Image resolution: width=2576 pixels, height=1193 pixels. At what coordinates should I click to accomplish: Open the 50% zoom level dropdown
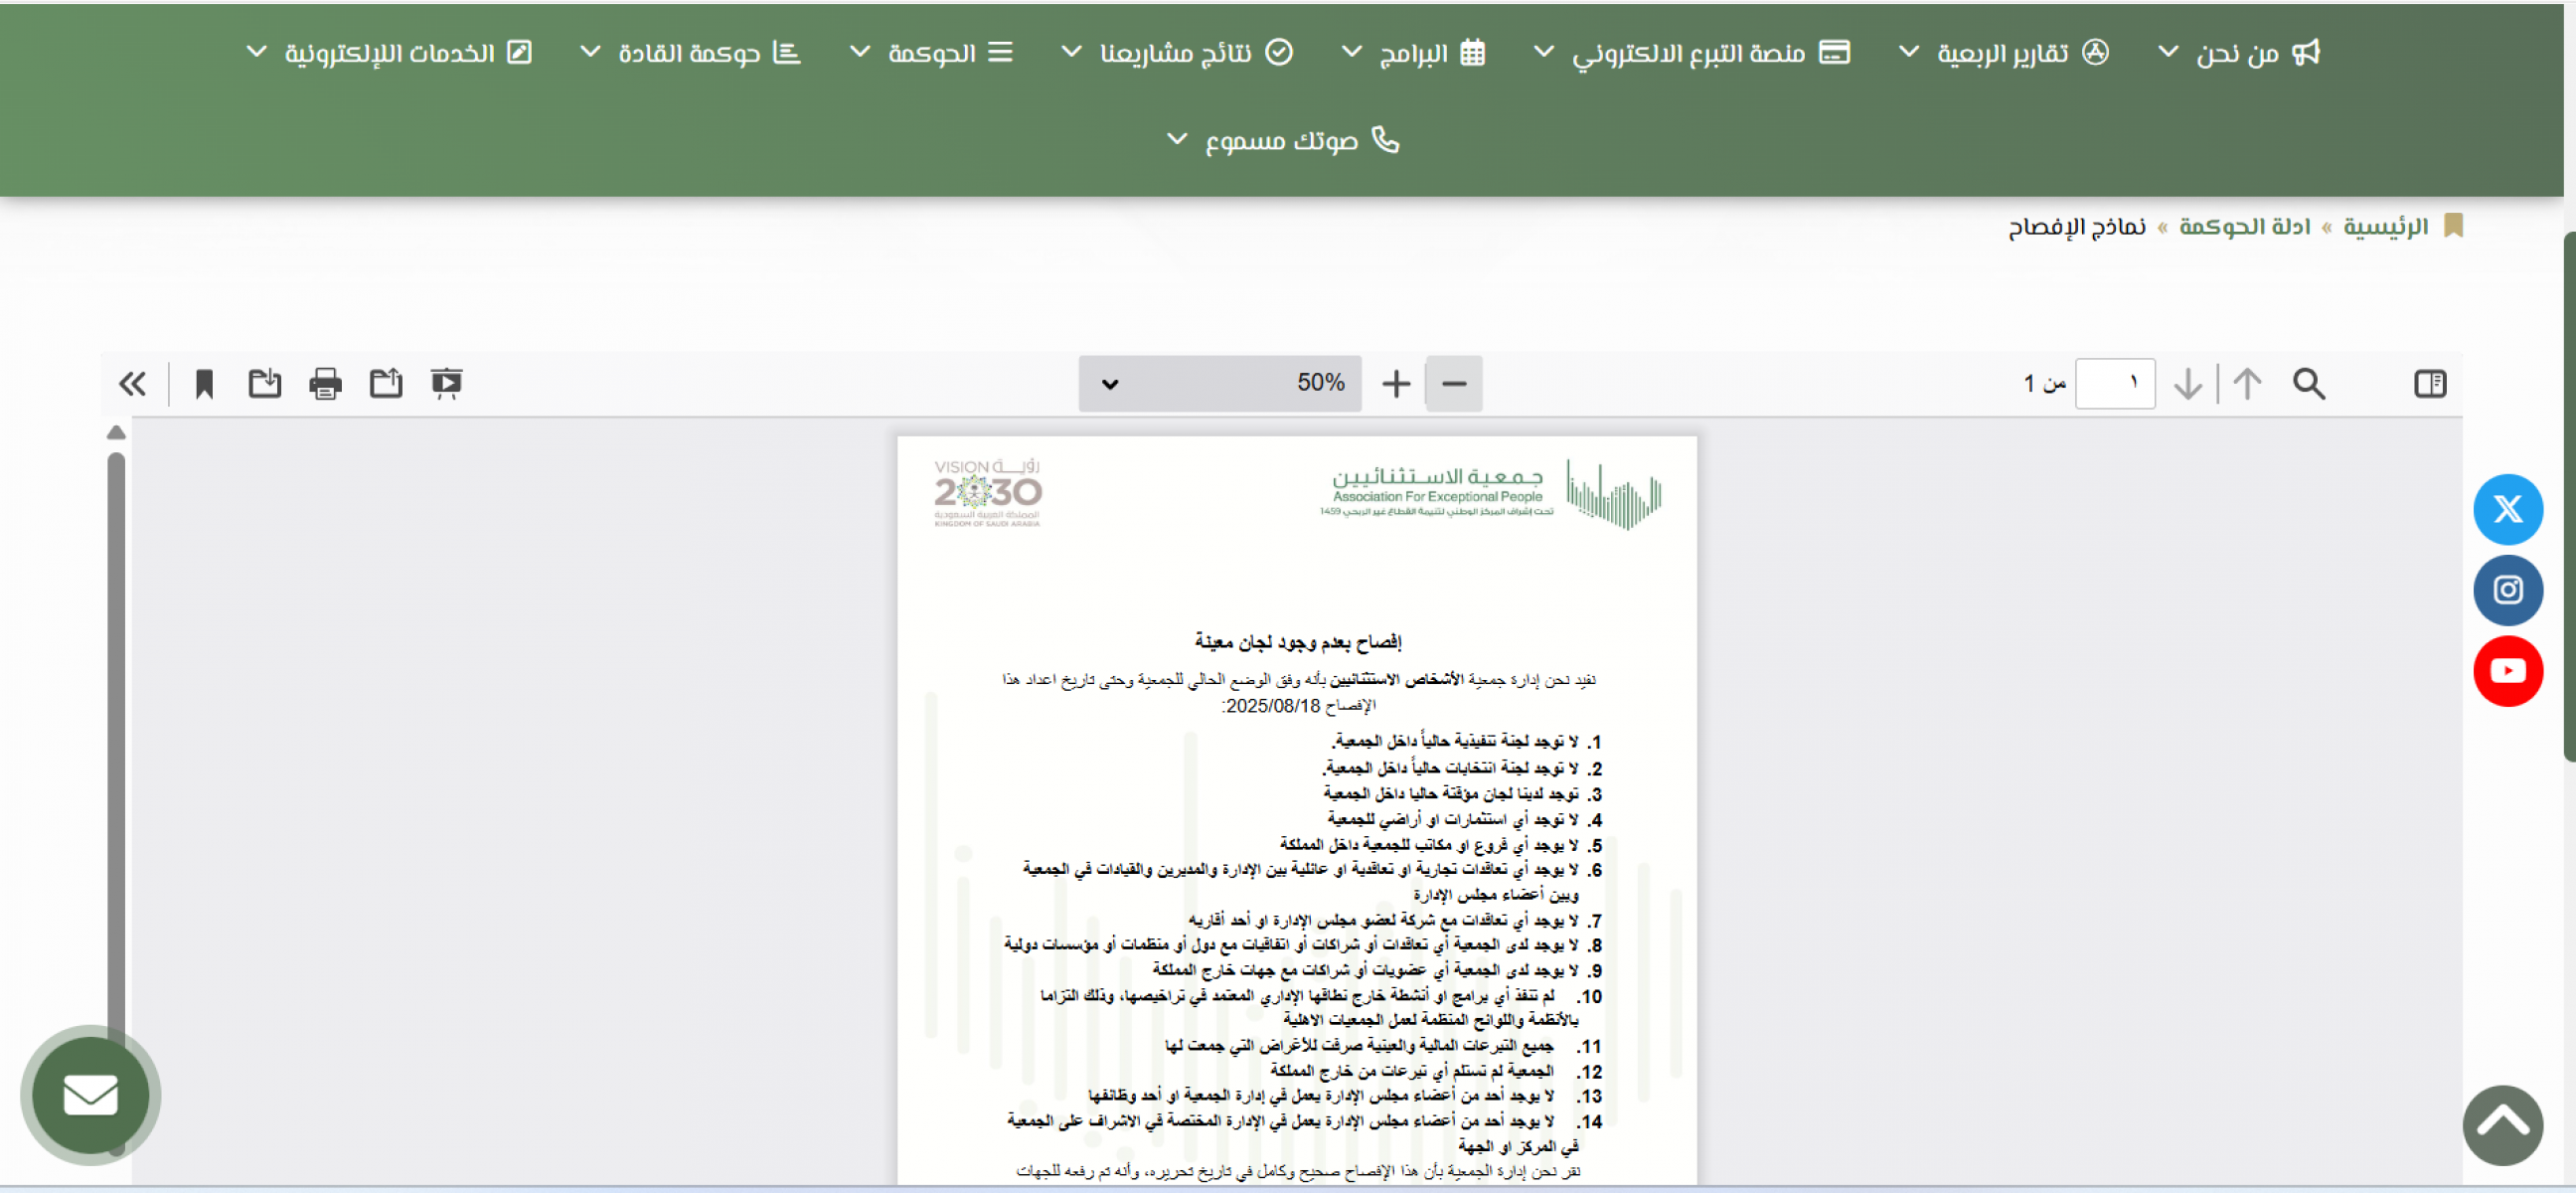coord(1218,384)
